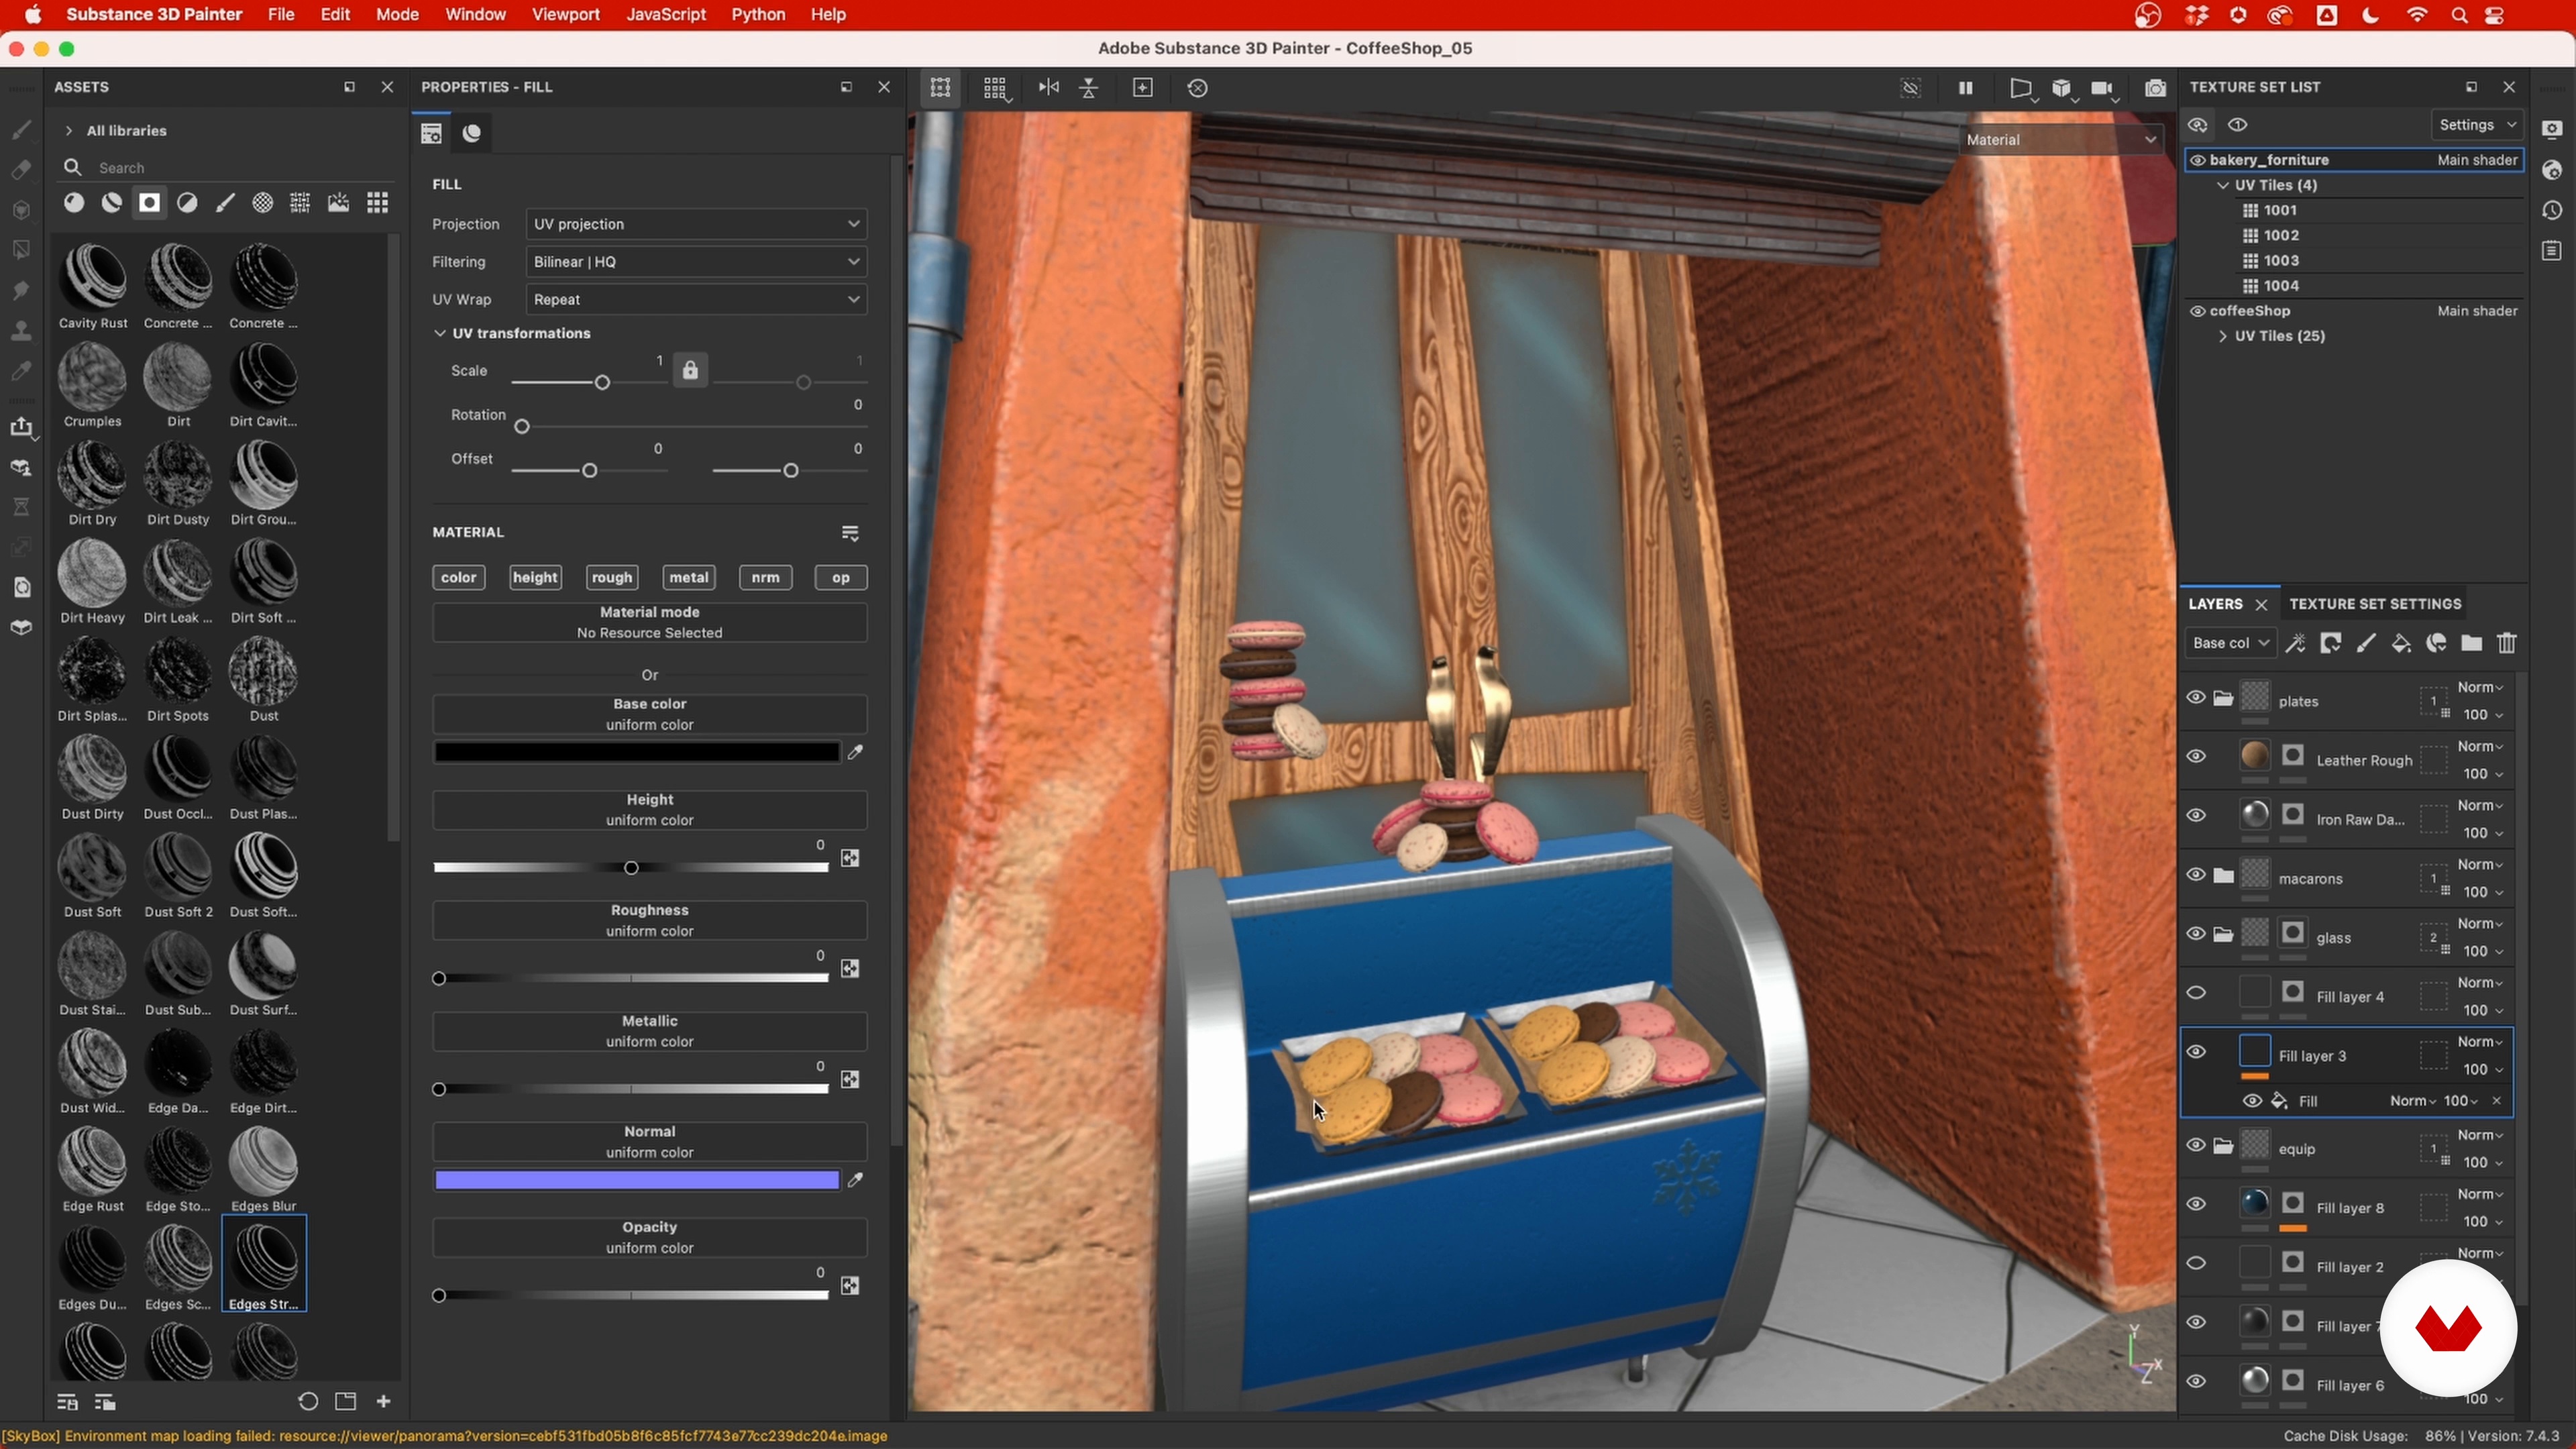Filter assets by Alphas icon
This screenshot has height=1449, width=2576.
(x=263, y=203)
